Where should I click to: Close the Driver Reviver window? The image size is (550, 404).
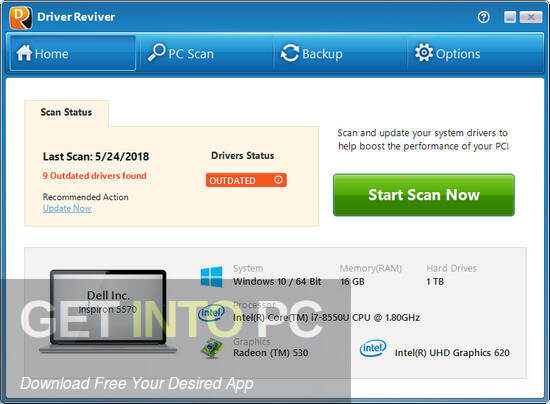coord(530,17)
